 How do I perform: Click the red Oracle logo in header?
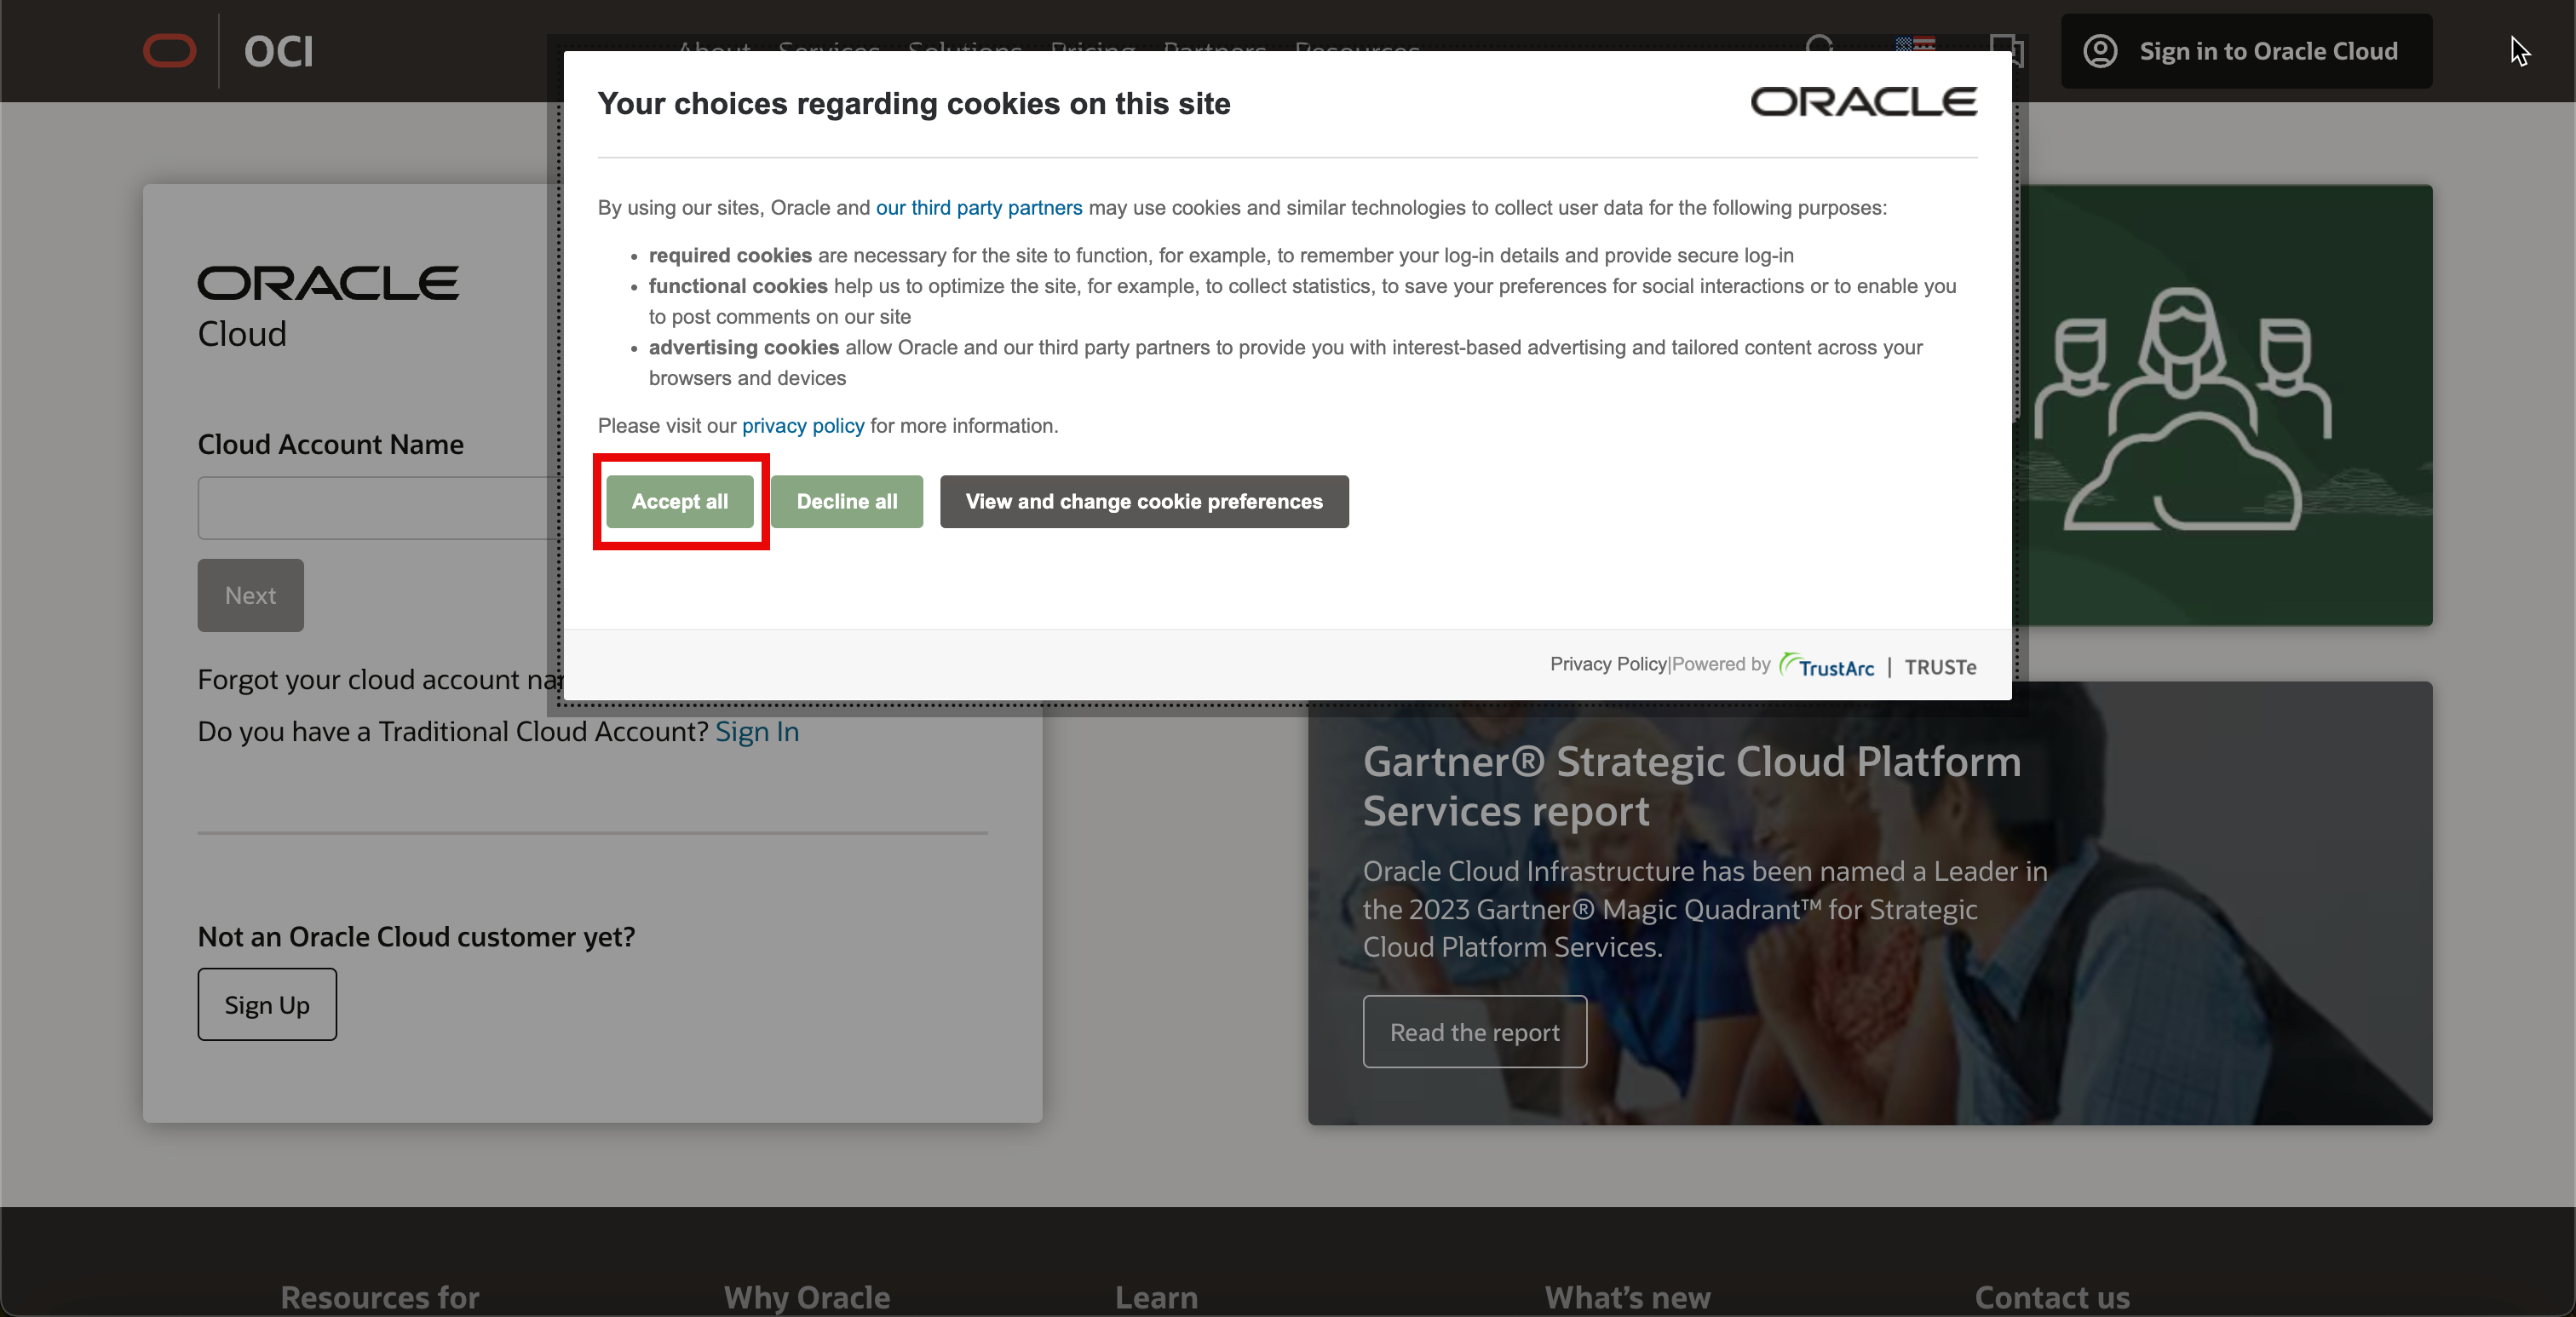click(169, 51)
